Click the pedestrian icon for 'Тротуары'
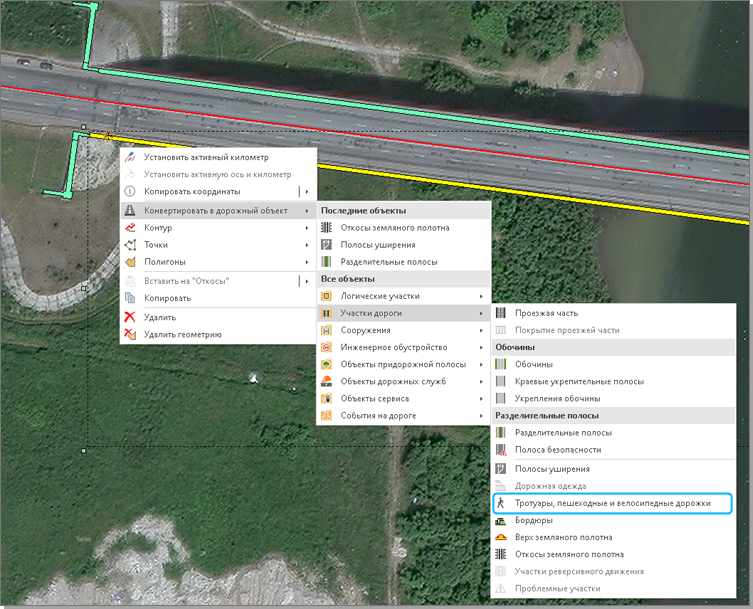Image resolution: width=753 pixels, height=609 pixels. tap(501, 503)
